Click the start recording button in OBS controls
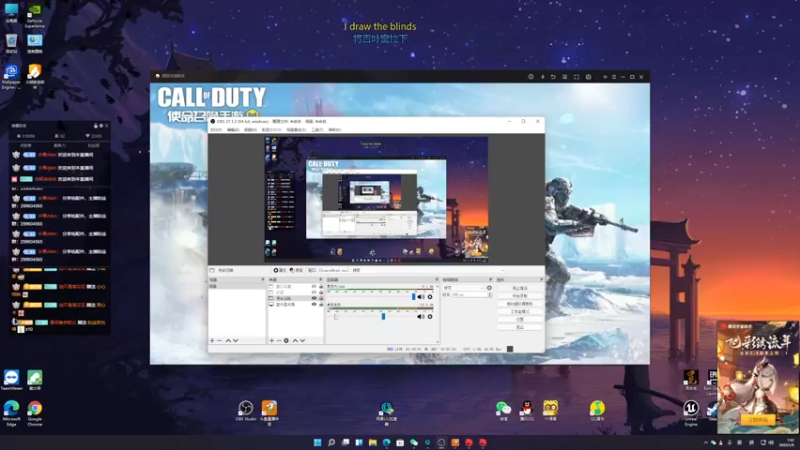The image size is (800, 450). (x=519, y=296)
